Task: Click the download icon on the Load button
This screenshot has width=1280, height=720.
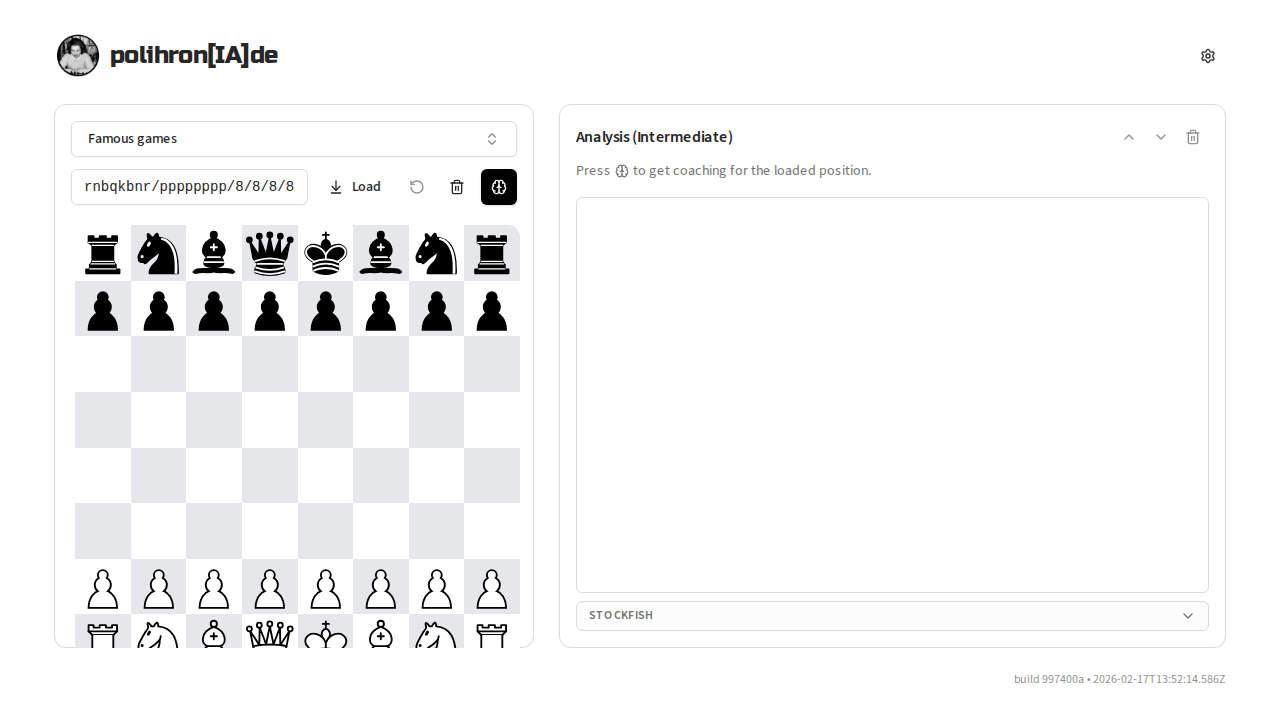Action: coord(337,187)
